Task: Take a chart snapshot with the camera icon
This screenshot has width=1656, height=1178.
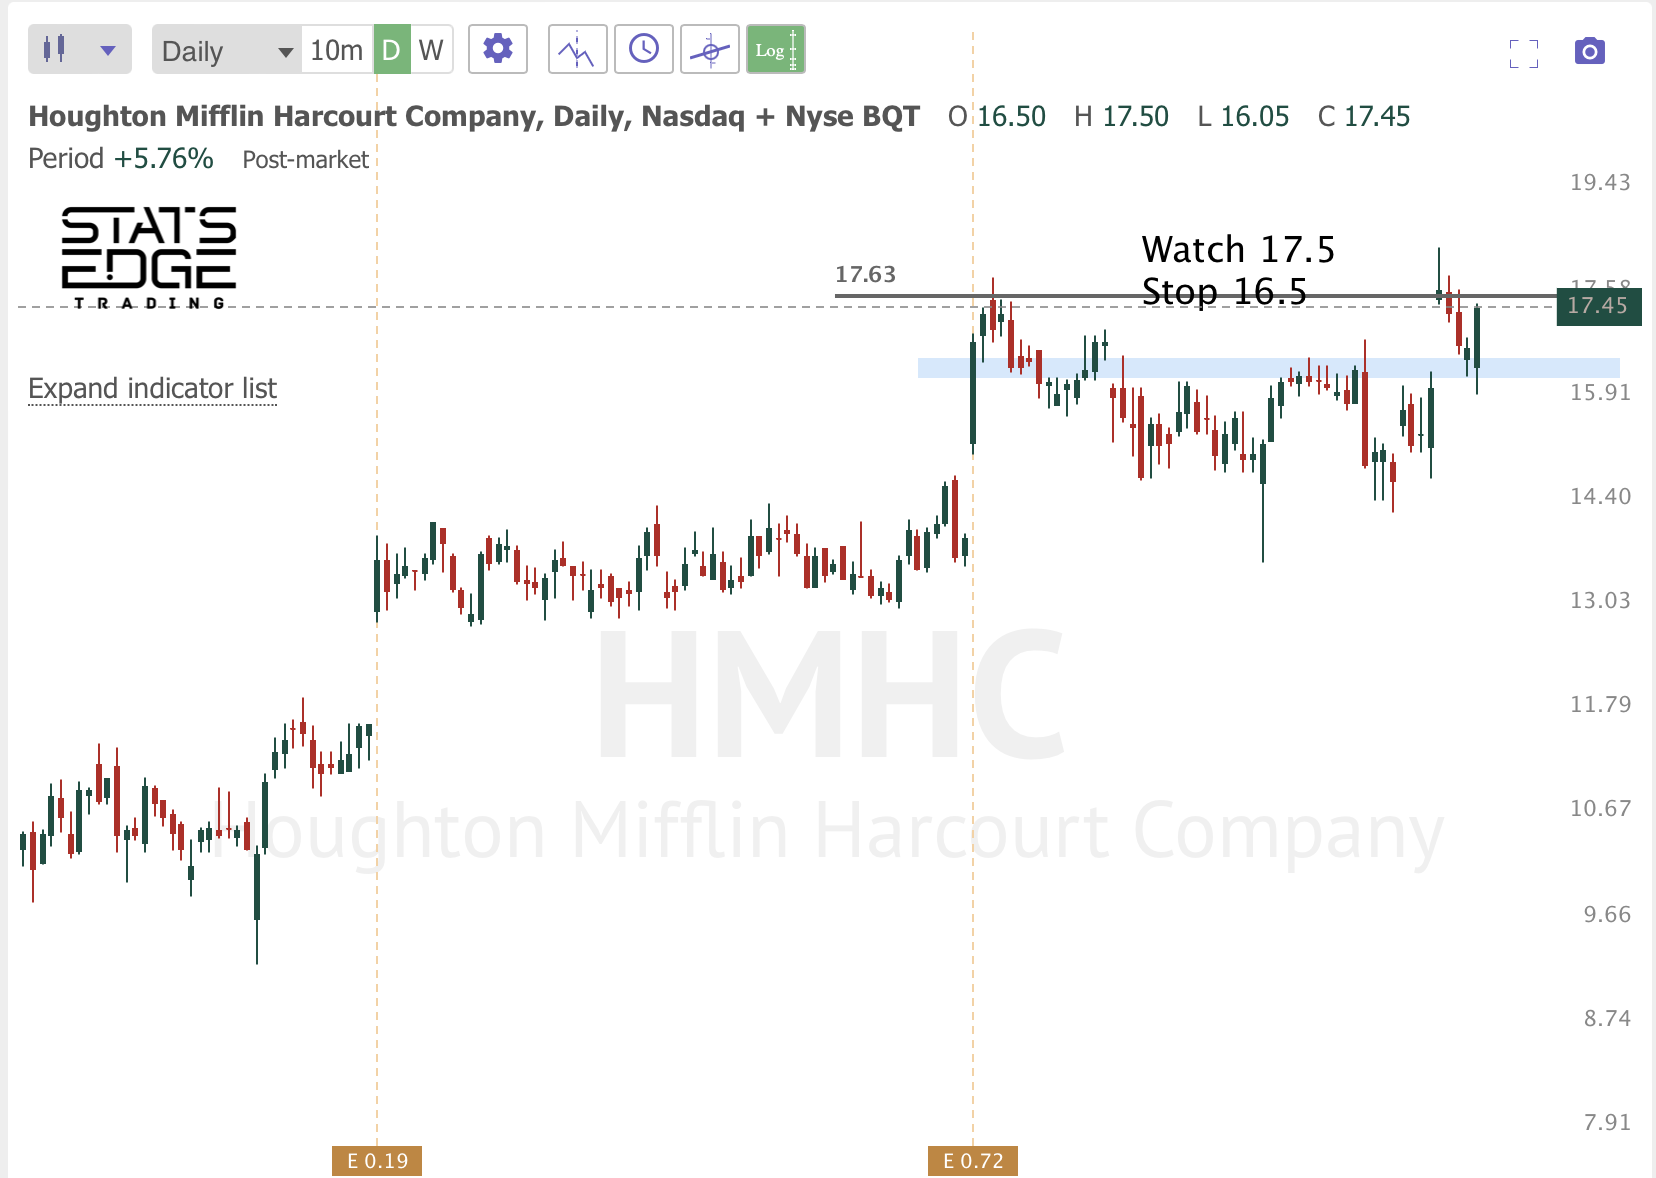Action: 1589,50
